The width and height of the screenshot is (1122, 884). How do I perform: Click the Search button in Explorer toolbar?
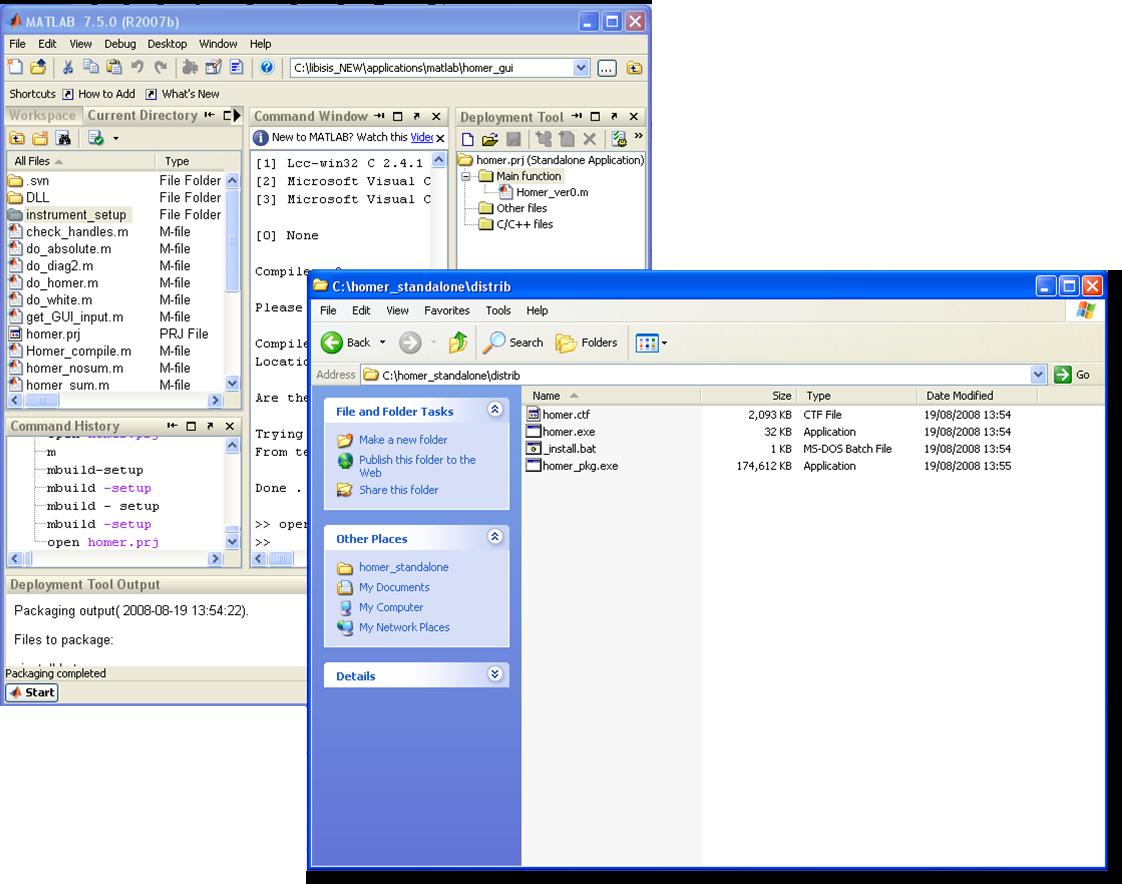[513, 343]
